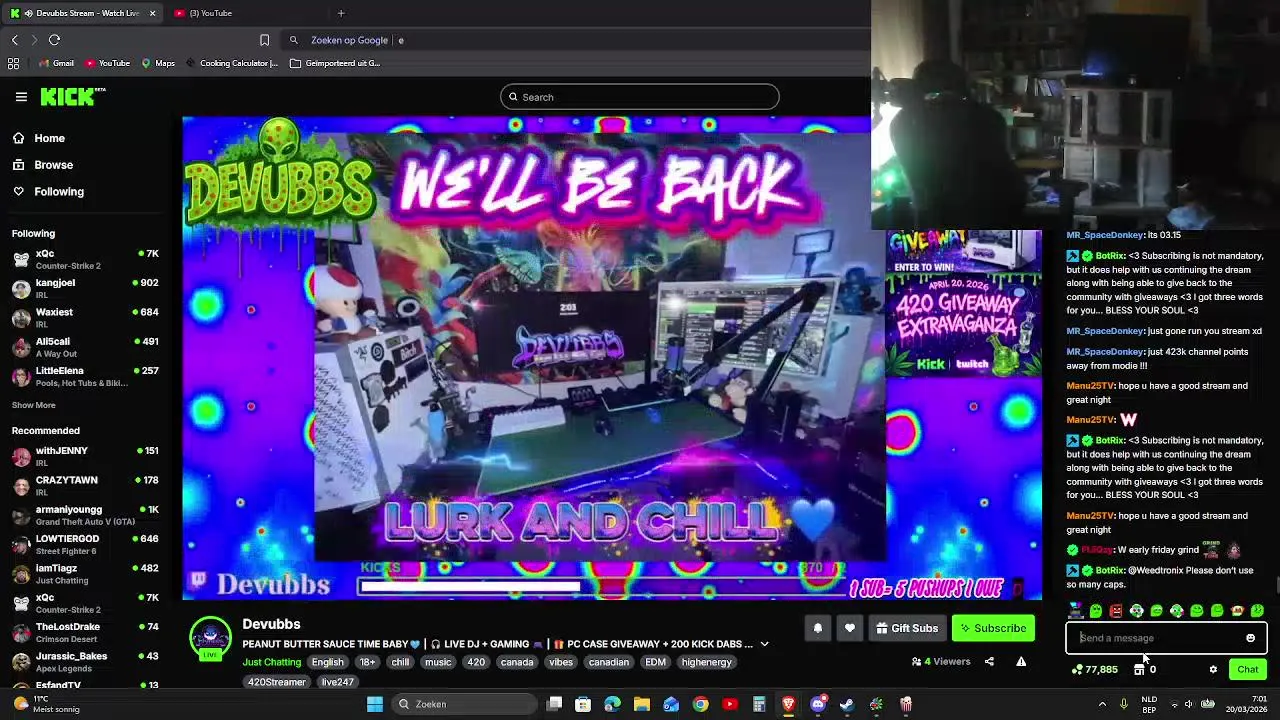Open a new browser tab
Screen dimensions: 1280x720
coord(341,13)
